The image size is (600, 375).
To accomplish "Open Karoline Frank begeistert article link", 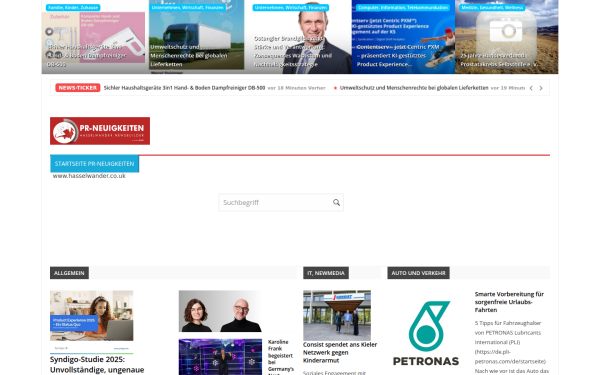I will [280, 356].
